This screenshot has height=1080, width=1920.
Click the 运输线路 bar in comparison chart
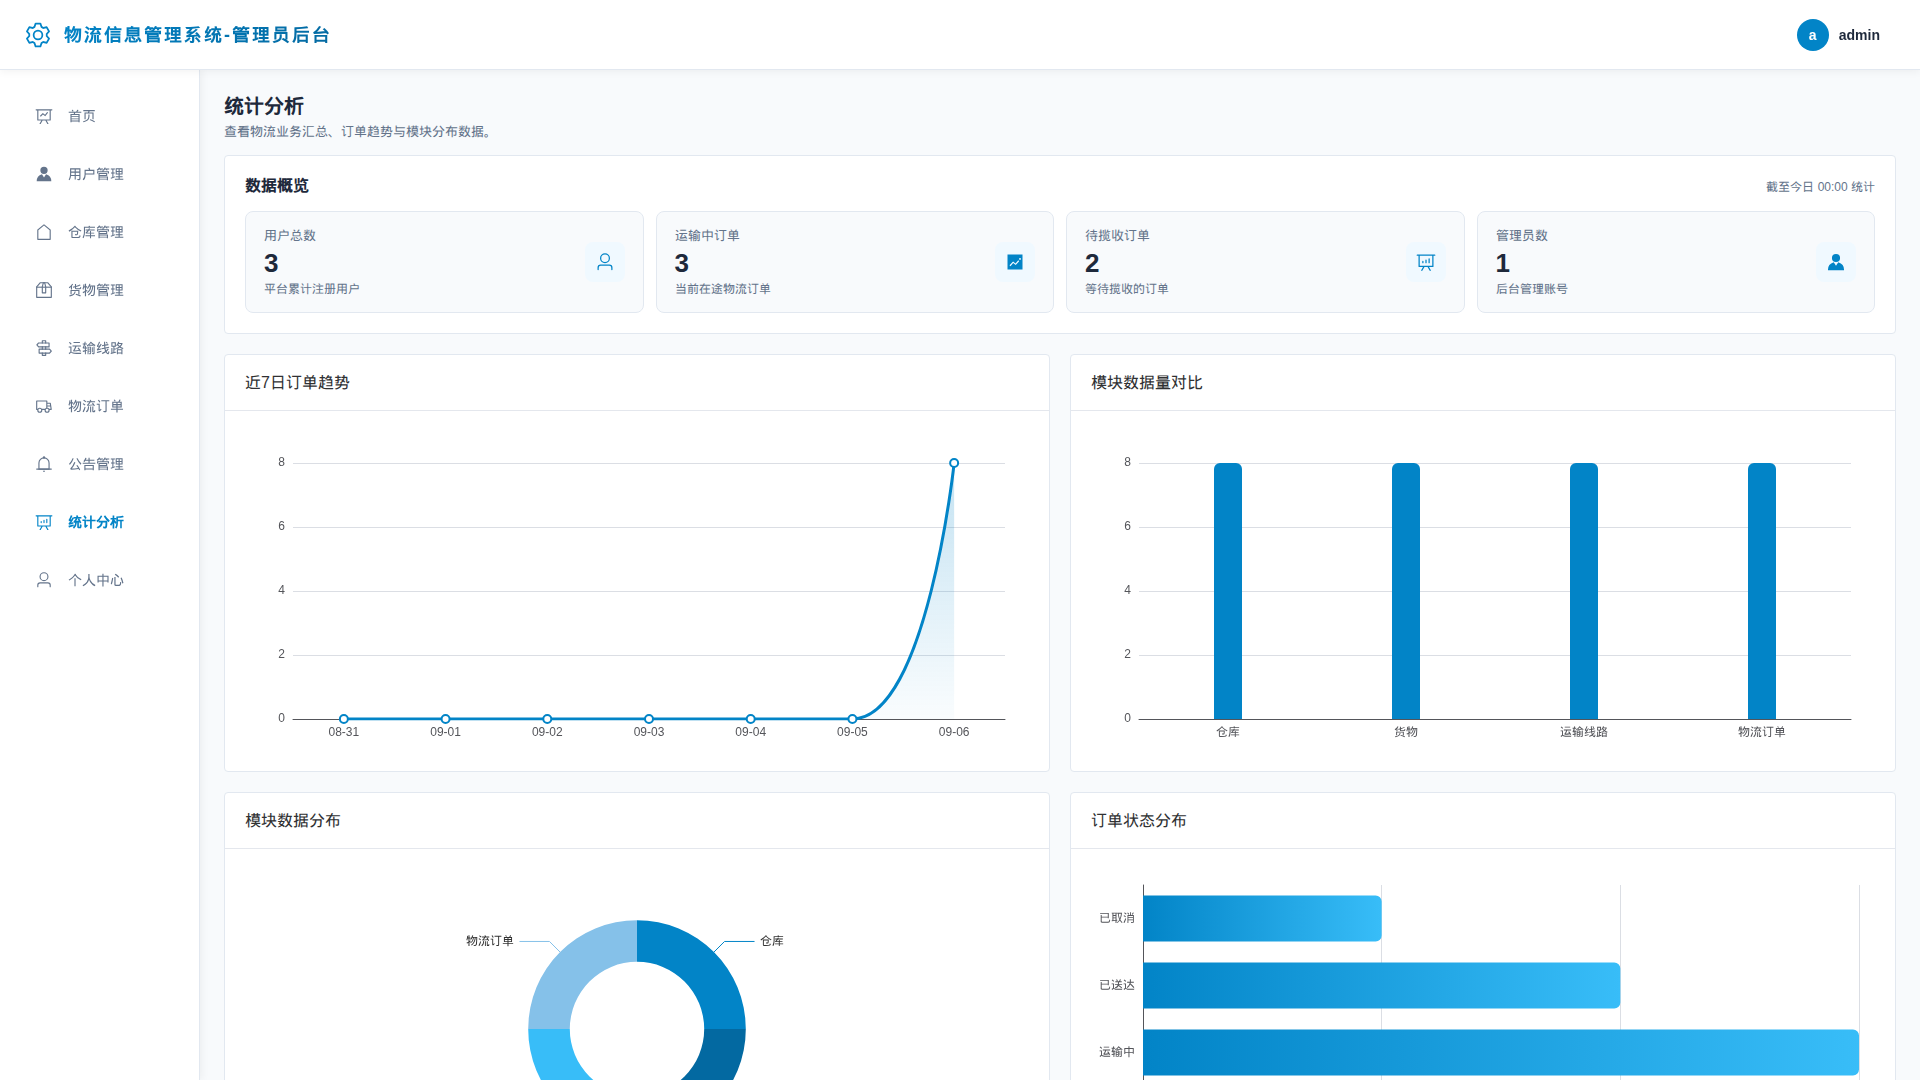point(1584,591)
